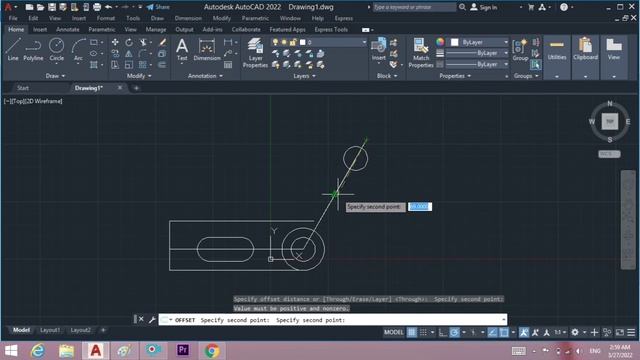
Task: Click the Insert block icon
Action: point(378,49)
